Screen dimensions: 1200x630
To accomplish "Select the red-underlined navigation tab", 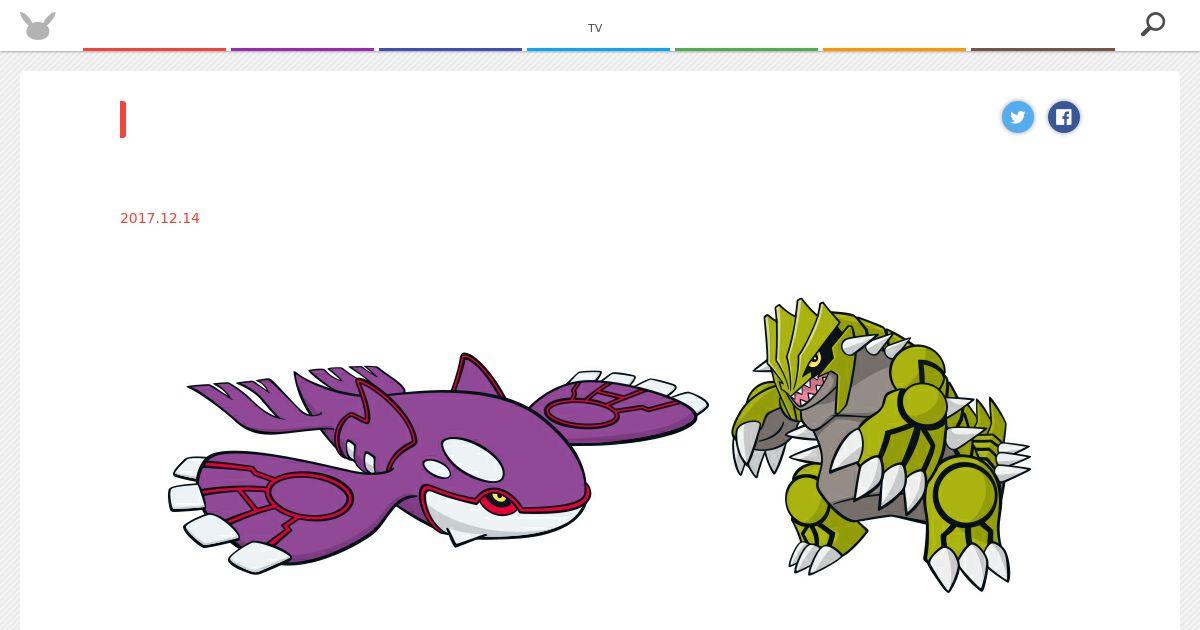I will 154,26.
